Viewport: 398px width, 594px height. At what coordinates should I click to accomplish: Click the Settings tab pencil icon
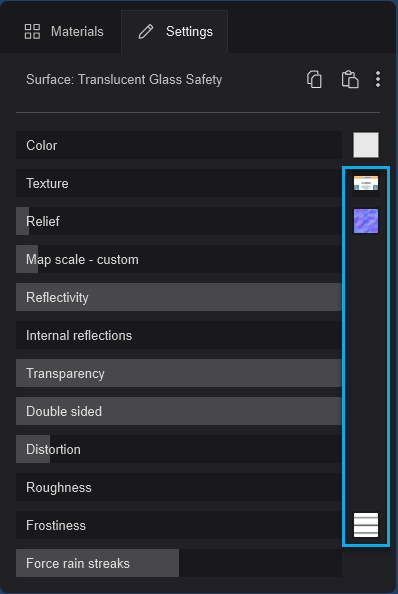tap(146, 32)
